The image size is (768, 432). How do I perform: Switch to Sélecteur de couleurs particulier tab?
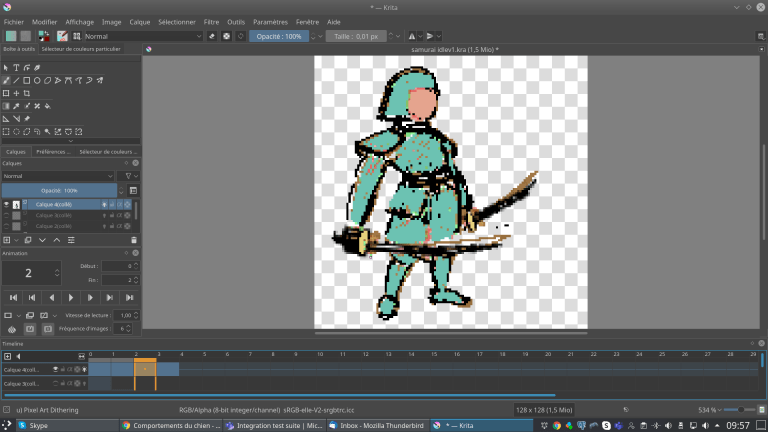tap(81, 49)
